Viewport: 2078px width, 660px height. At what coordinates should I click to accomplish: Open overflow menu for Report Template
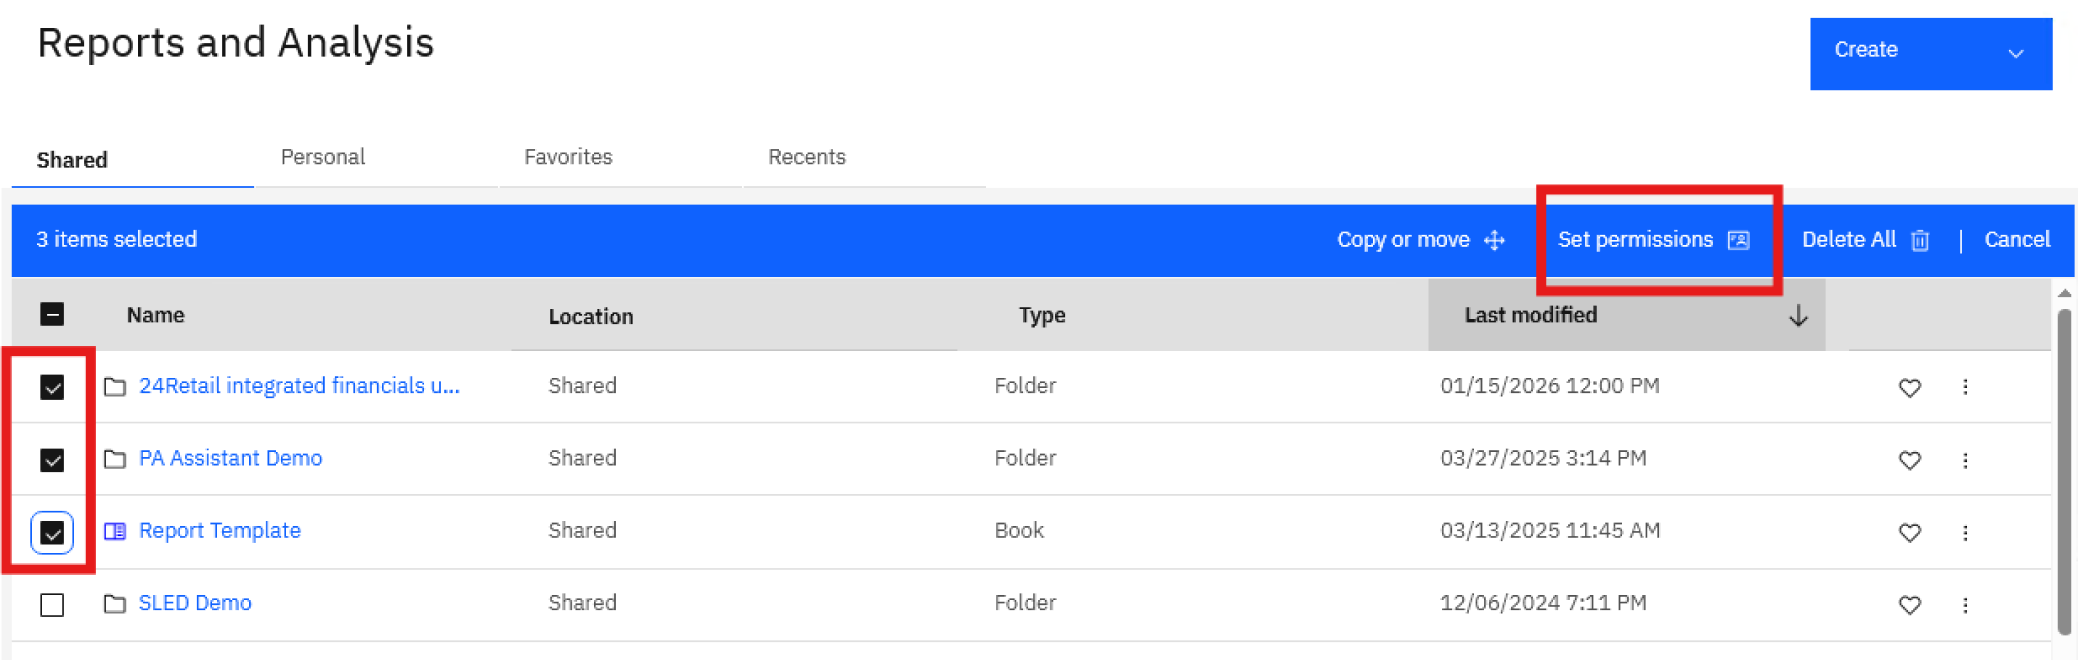click(1965, 532)
